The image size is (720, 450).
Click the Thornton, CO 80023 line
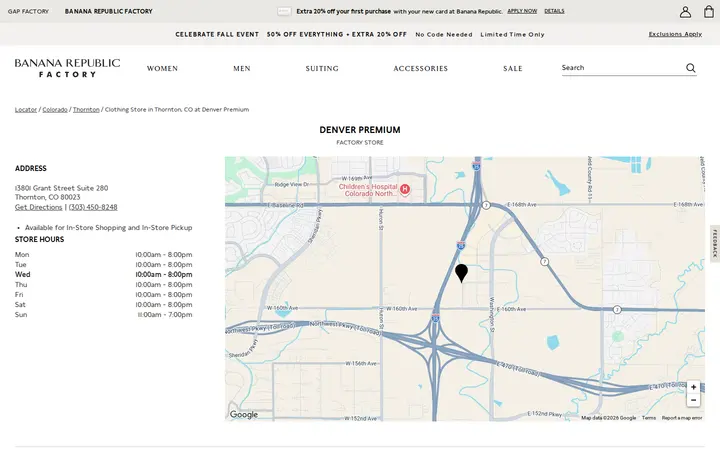(x=47, y=197)
